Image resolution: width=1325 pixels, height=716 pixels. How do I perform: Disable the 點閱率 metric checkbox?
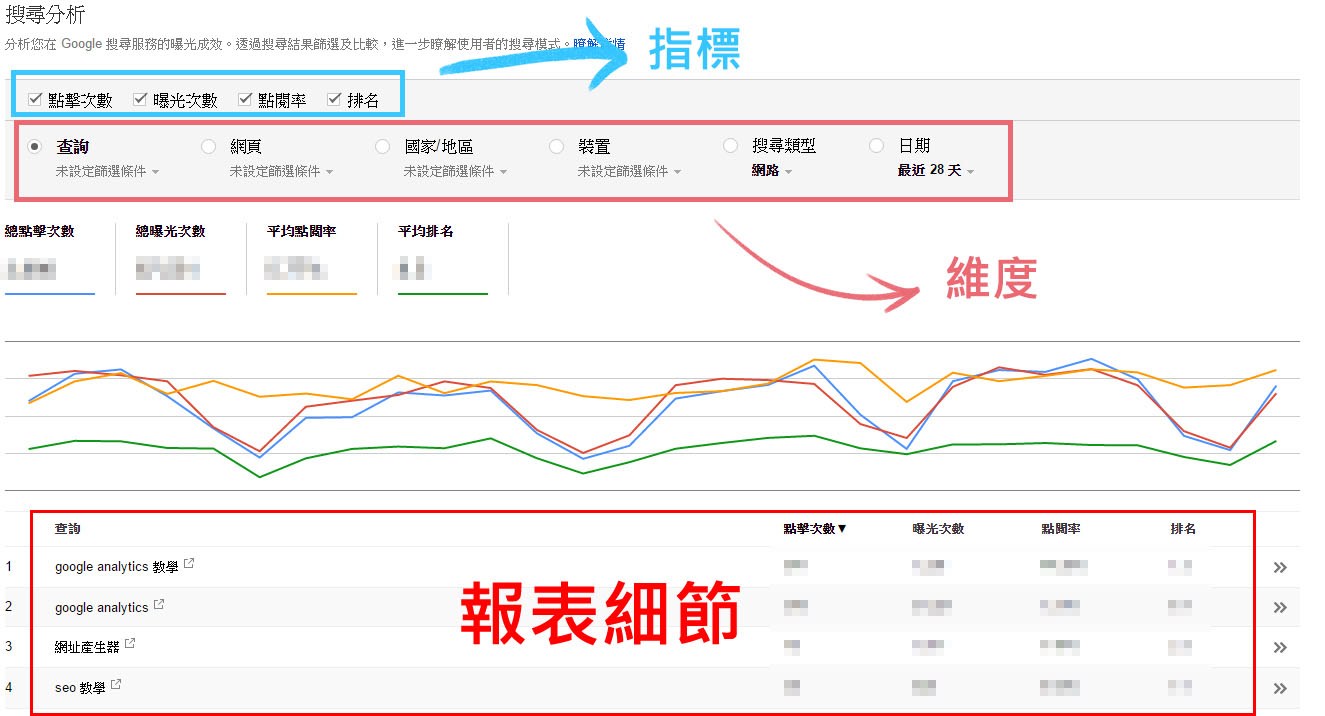click(245, 99)
